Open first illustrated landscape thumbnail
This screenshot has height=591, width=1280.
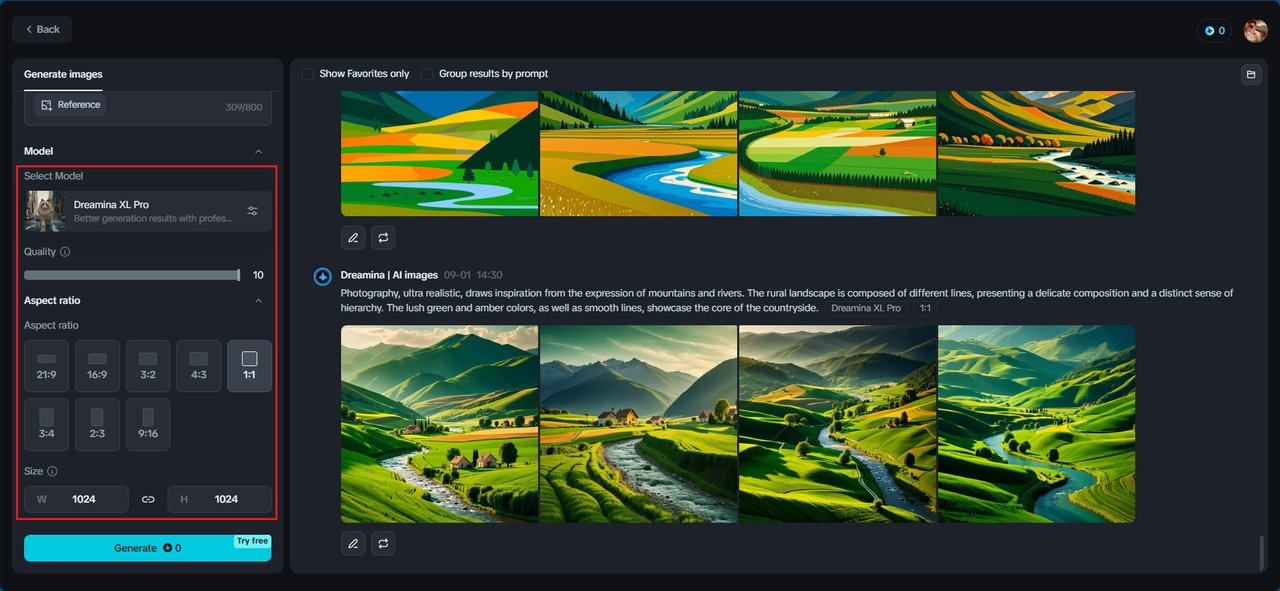440,153
